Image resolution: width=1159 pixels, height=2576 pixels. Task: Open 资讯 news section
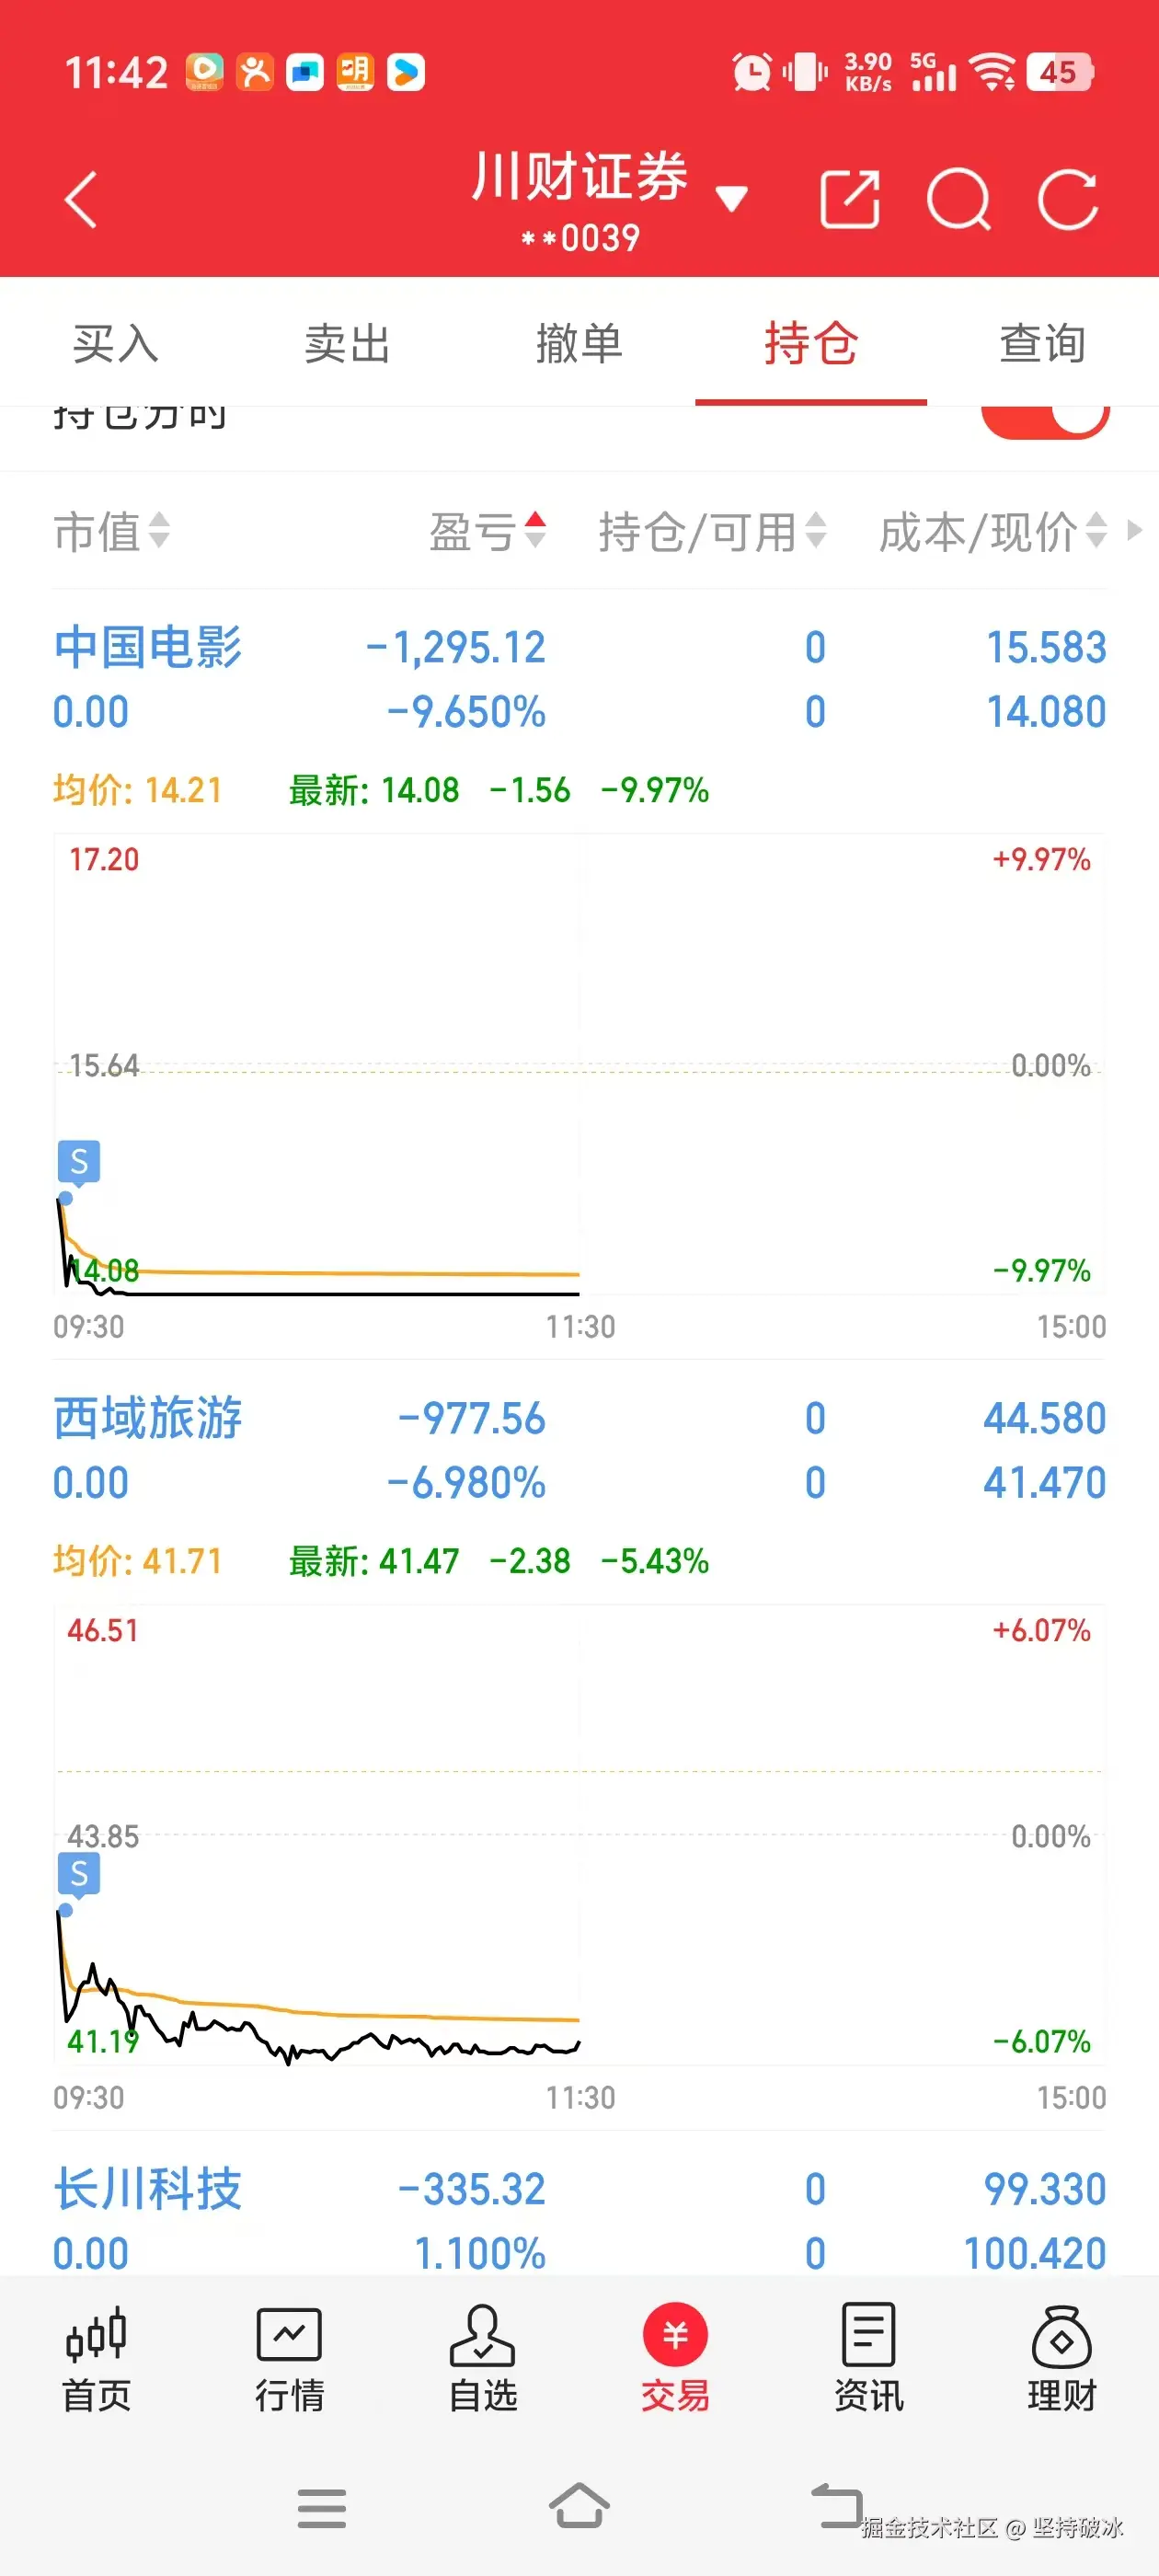[x=868, y=2360]
